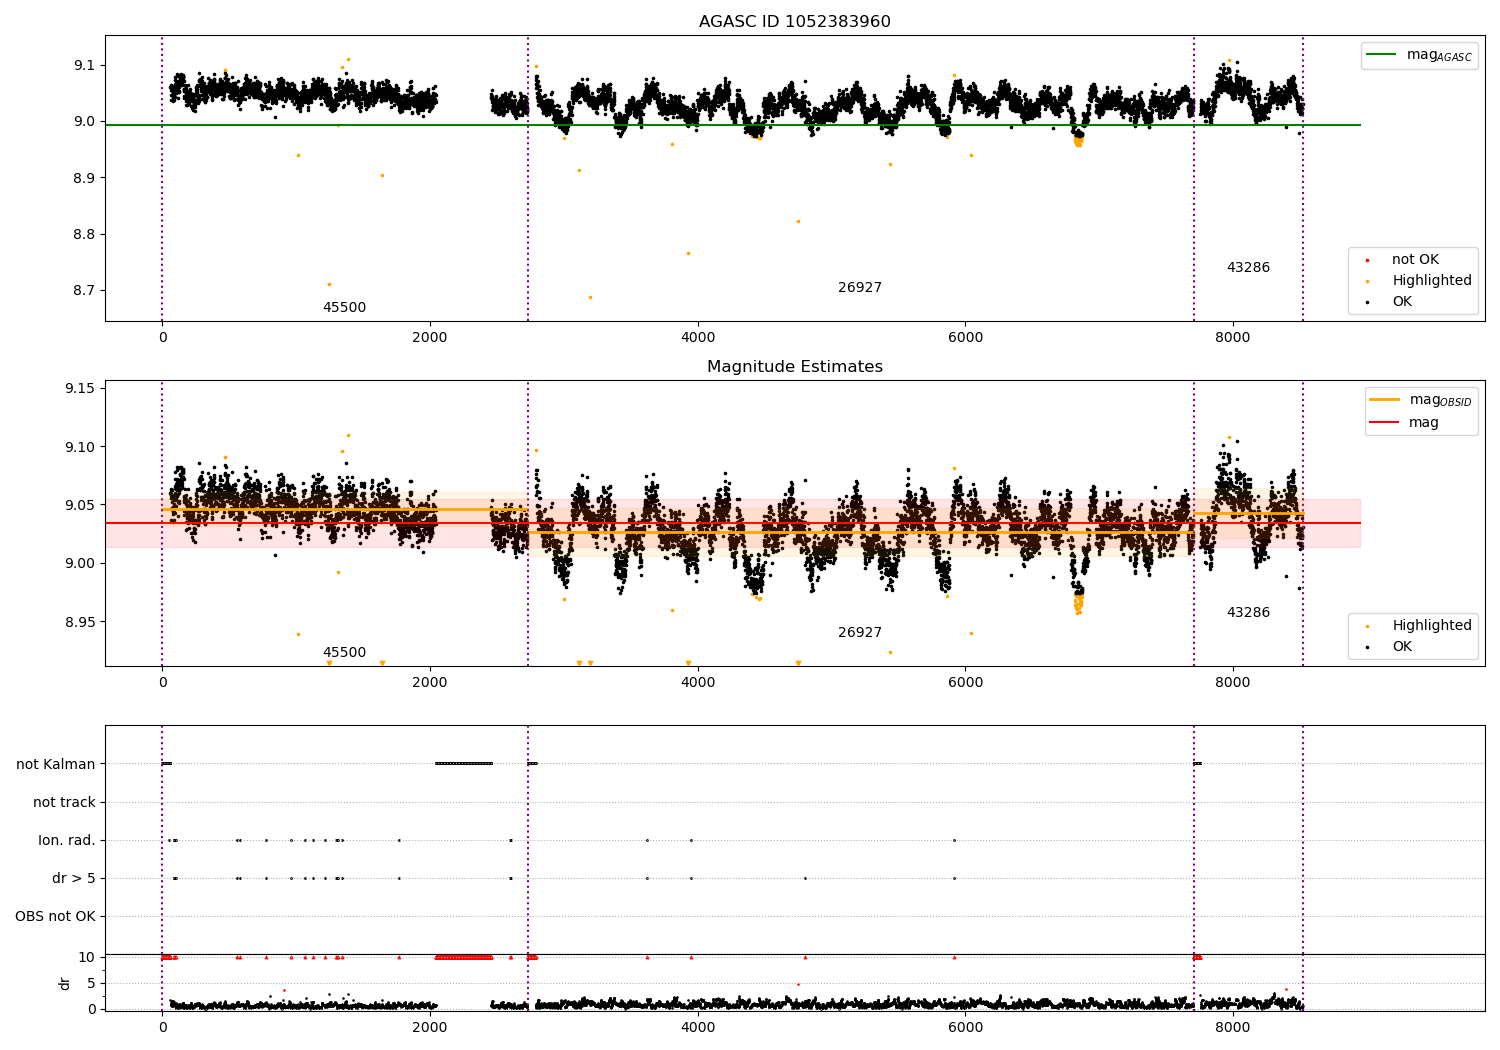Click the '9.15' y-tick of the middle plot

(x=81, y=388)
